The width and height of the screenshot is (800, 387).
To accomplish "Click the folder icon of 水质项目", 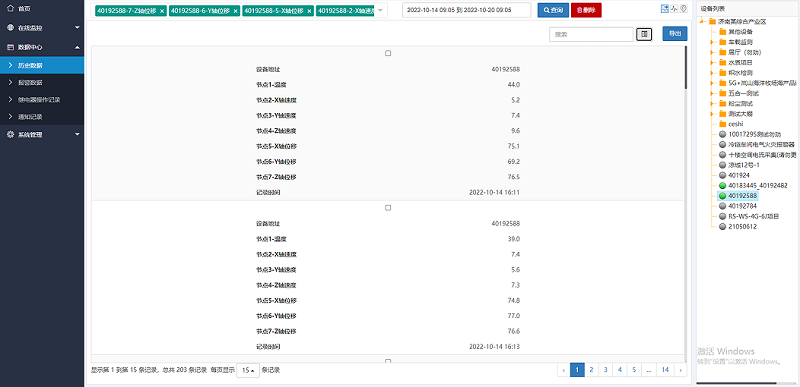I will pyautogui.click(x=722, y=62).
